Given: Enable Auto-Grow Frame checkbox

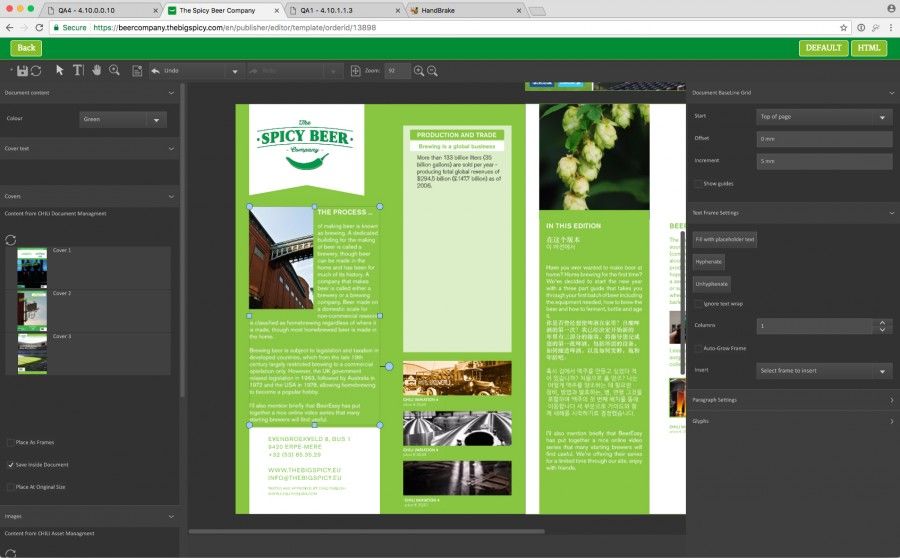Looking at the screenshot, I should 698,348.
